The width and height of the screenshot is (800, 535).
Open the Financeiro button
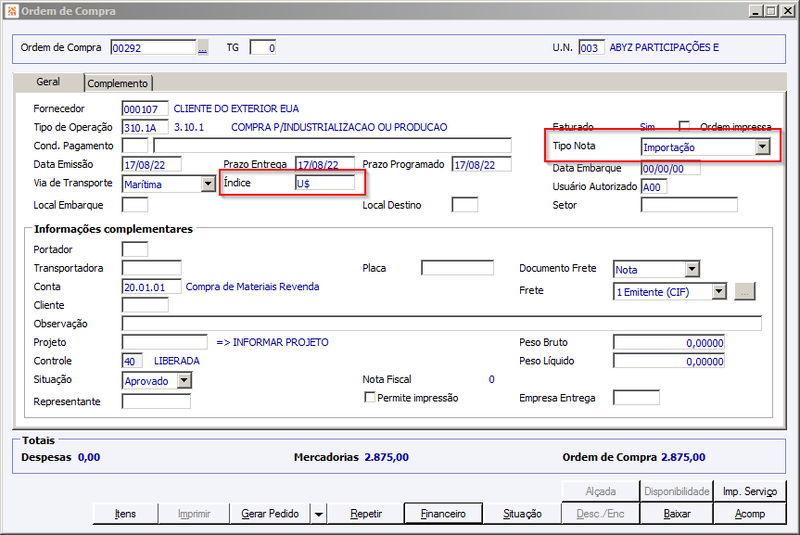coord(443,514)
